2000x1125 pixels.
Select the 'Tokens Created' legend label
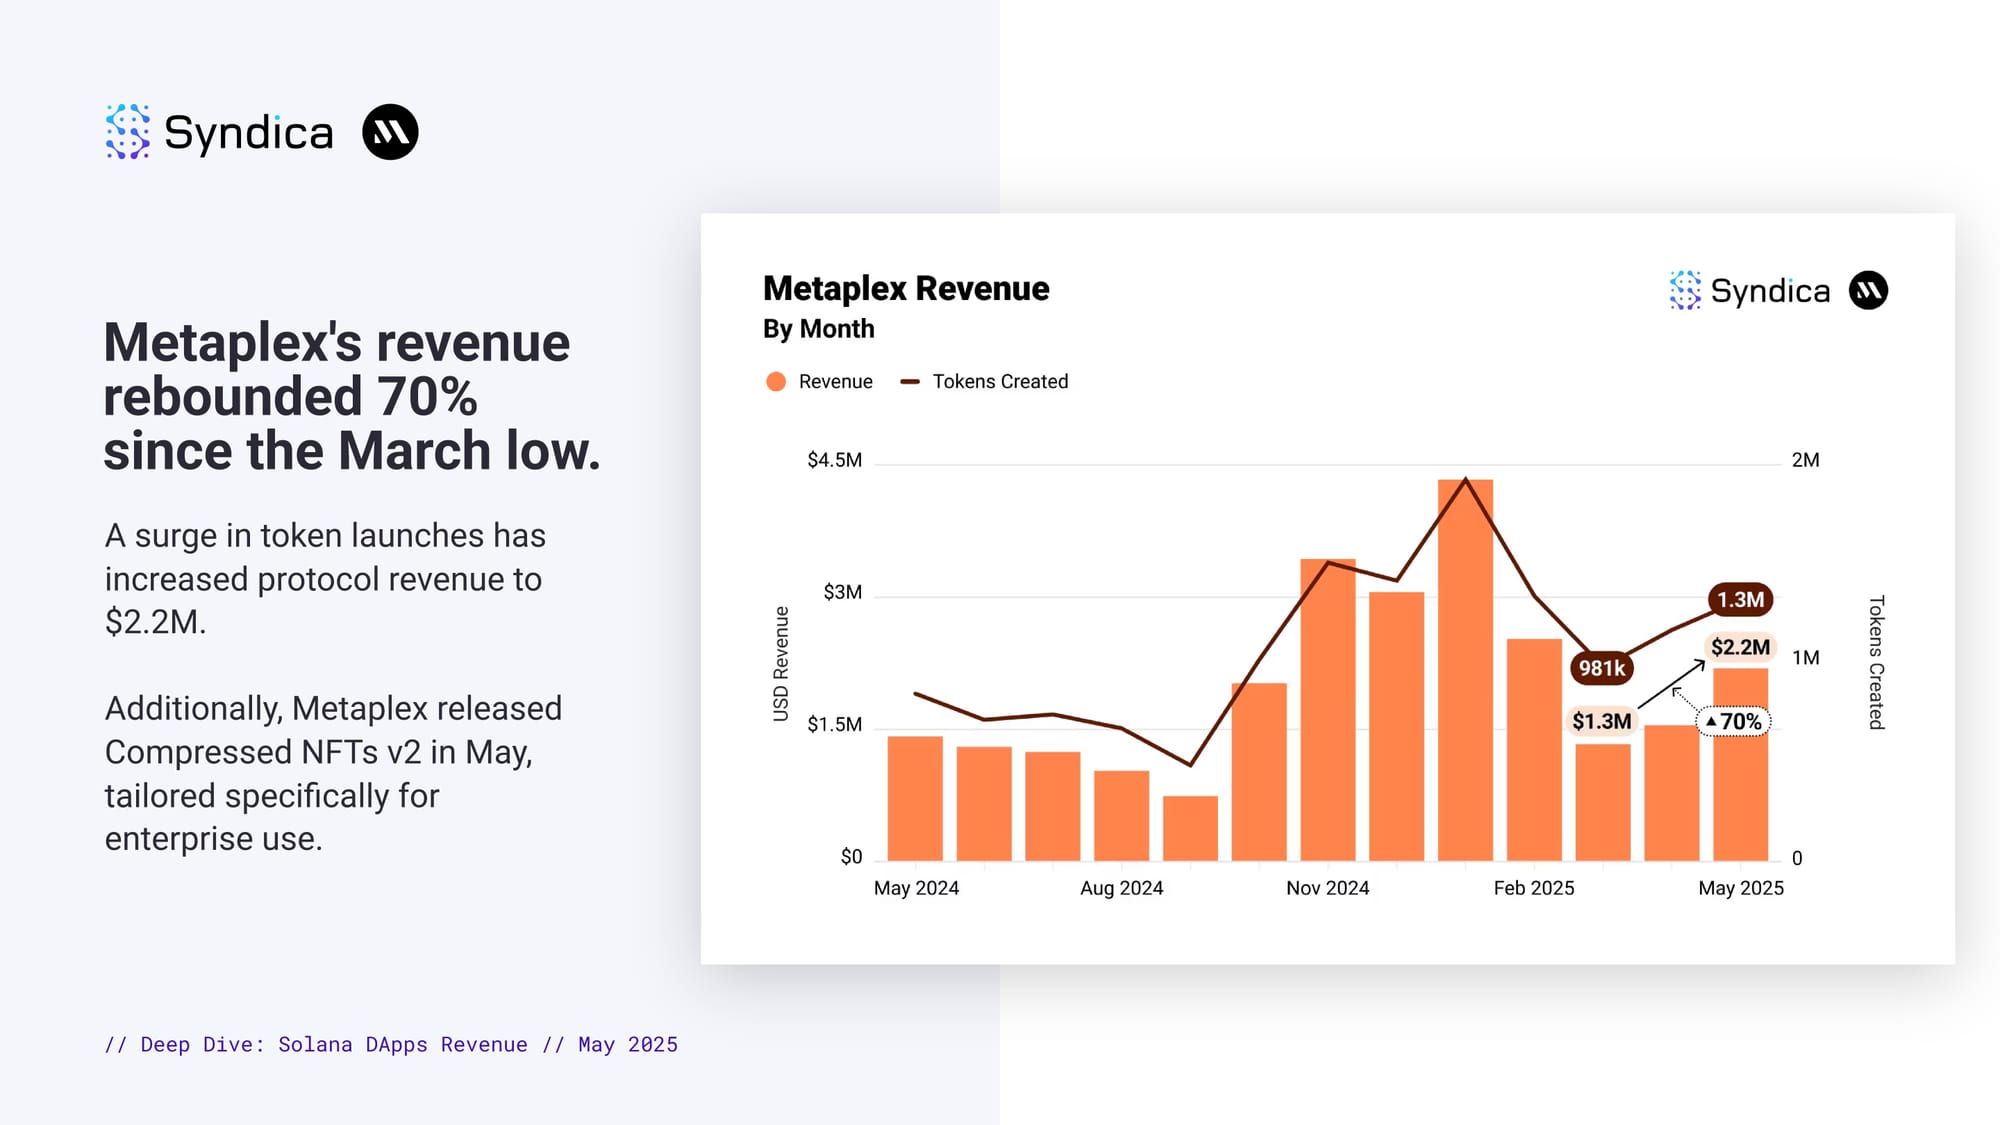point(1000,382)
